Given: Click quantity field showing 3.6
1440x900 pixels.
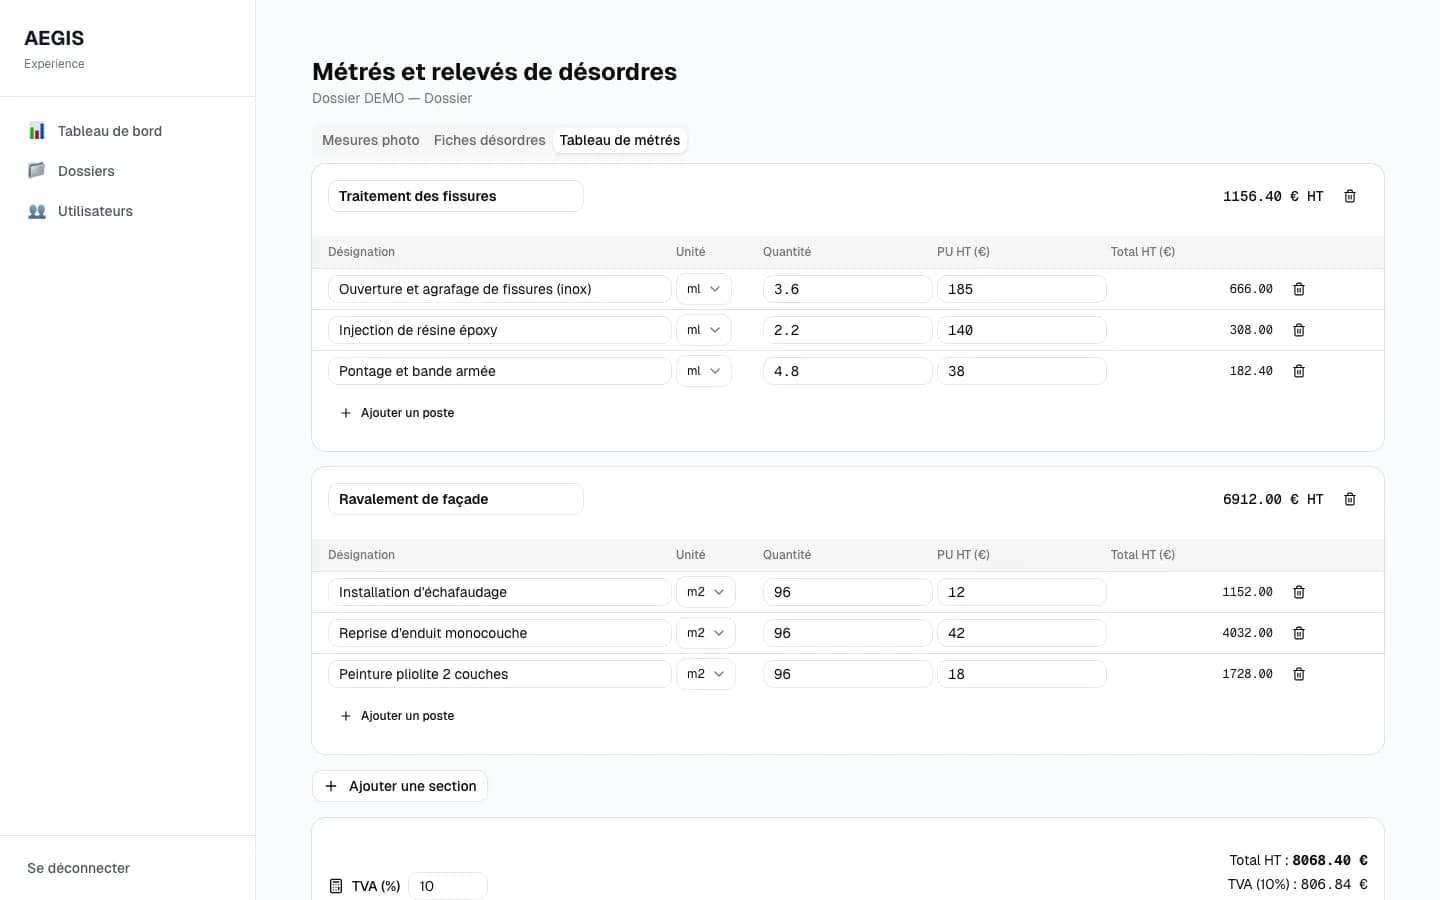Looking at the screenshot, I should pyautogui.click(x=848, y=289).
